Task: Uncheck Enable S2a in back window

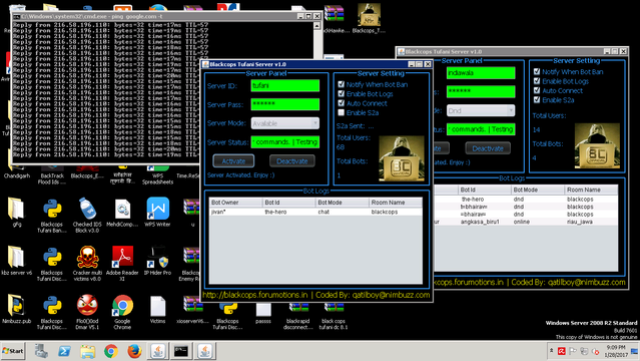Action: coord(537,100)
